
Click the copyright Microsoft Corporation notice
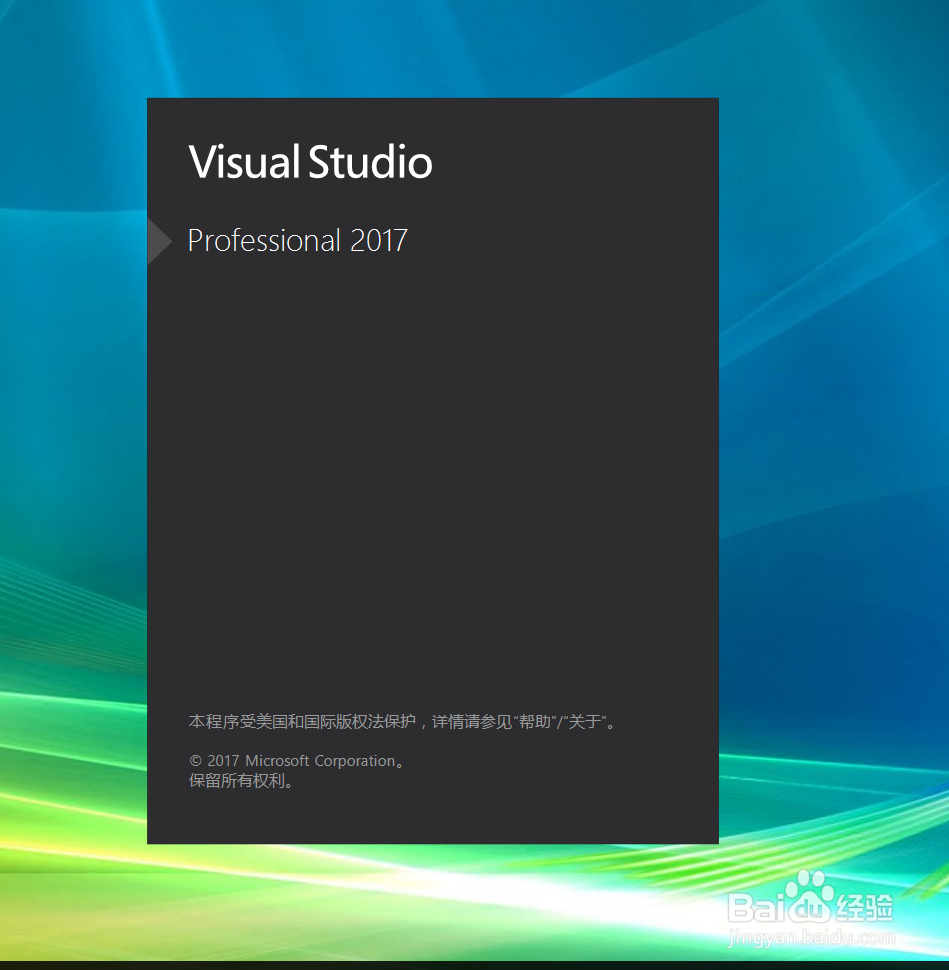294,760
